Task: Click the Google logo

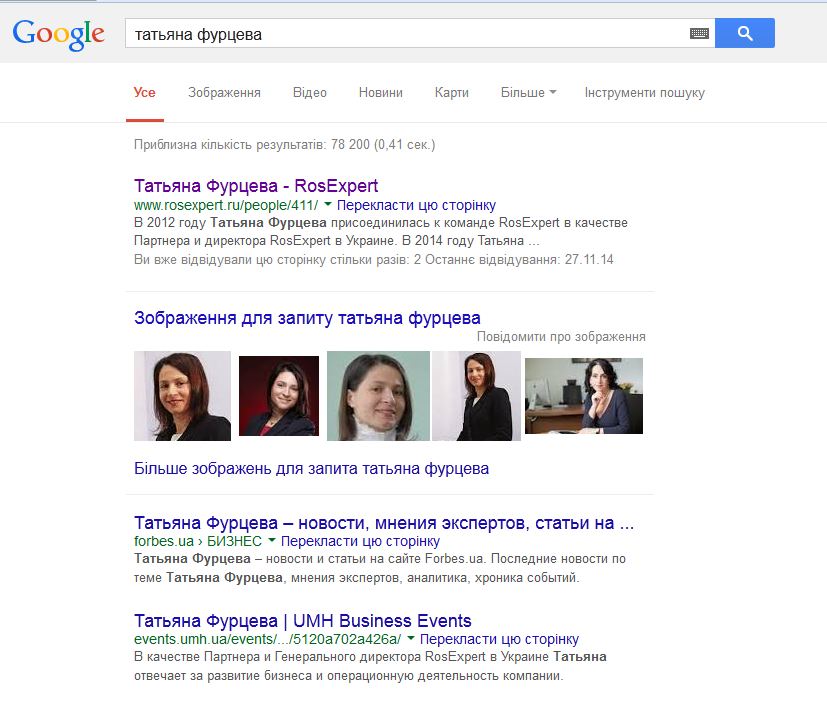Action: tap(58, 34)
